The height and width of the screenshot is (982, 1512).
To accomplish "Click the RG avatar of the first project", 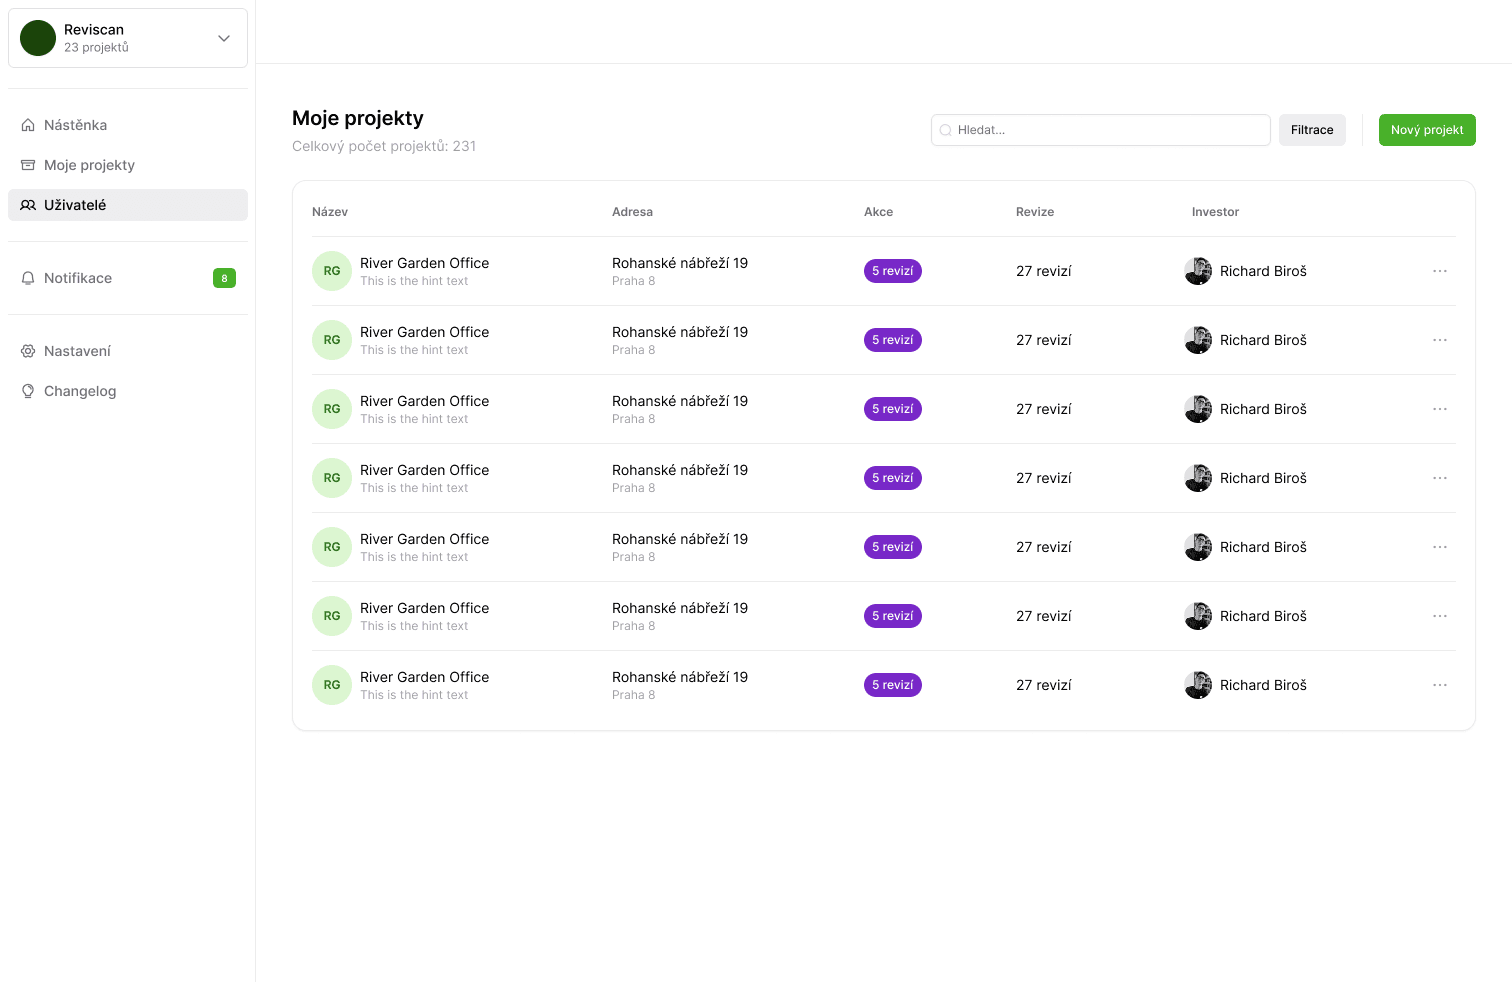I will point(331,270).
